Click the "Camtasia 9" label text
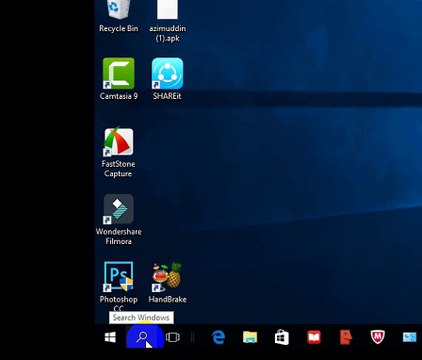 tap(119, 96)
